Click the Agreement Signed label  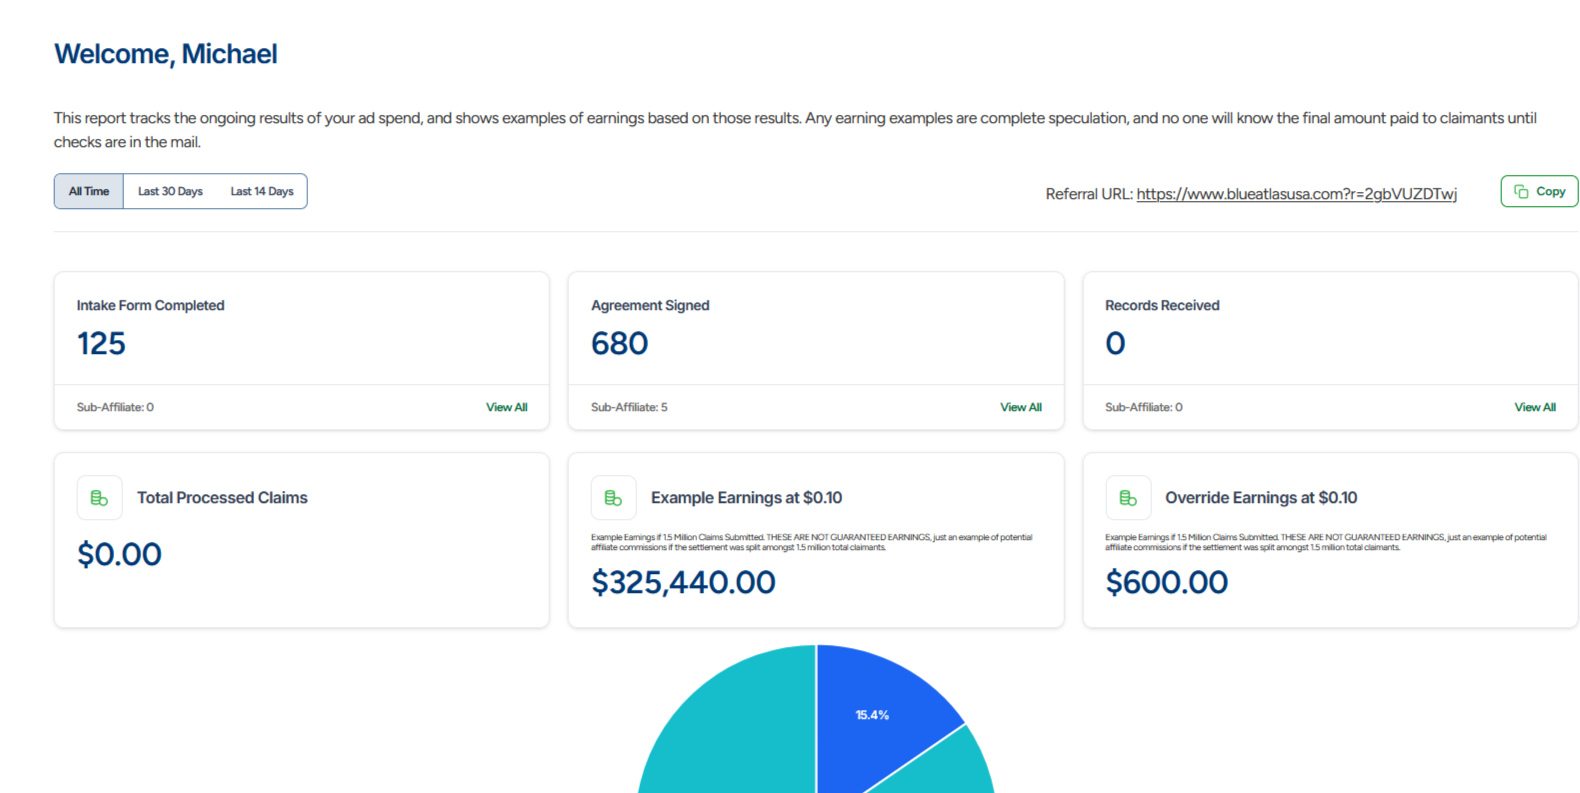click(650, 305)
